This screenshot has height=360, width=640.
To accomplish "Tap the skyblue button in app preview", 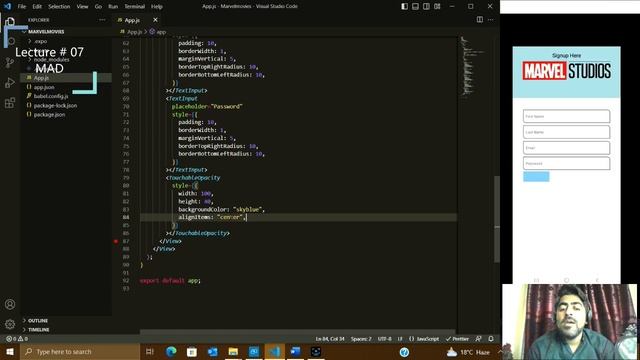I will tap(536, 177).
